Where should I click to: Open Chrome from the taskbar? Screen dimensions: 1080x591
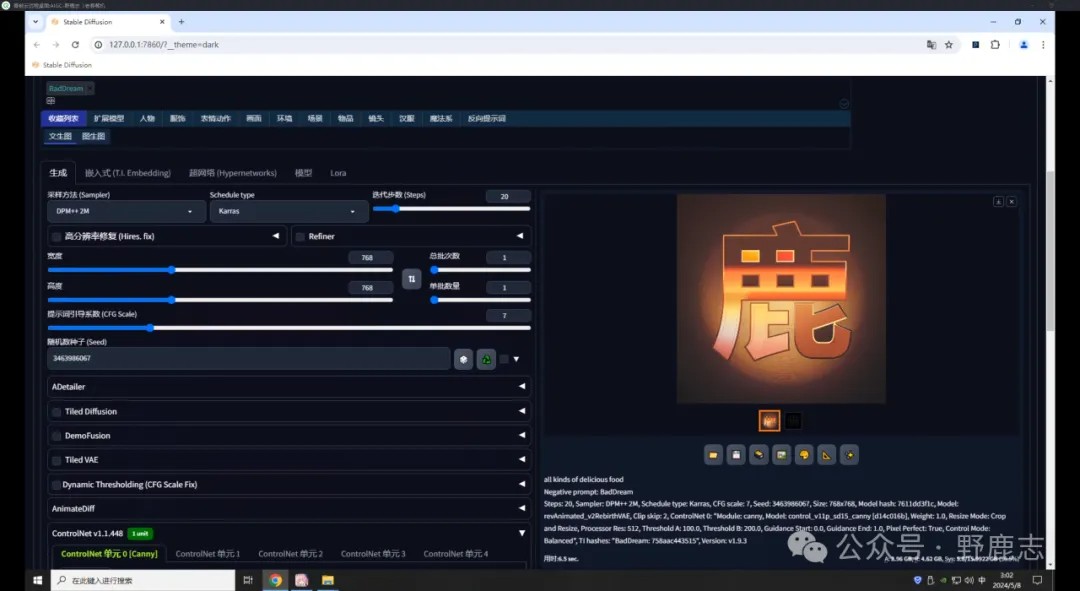(276, 580)
